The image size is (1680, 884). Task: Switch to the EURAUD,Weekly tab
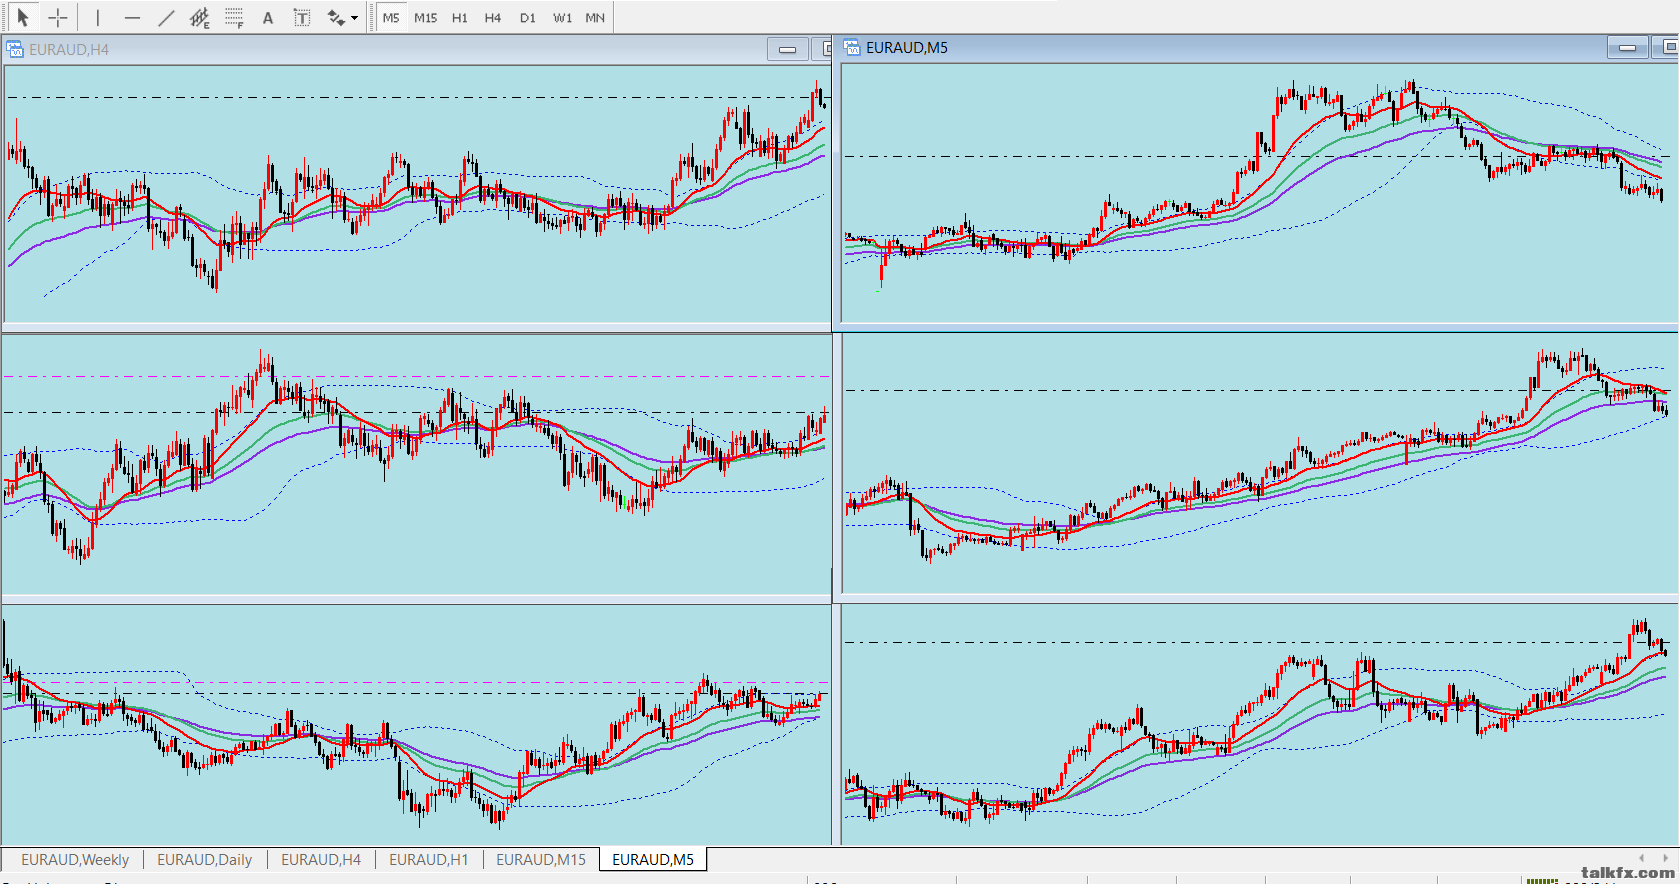coord(75,860)
